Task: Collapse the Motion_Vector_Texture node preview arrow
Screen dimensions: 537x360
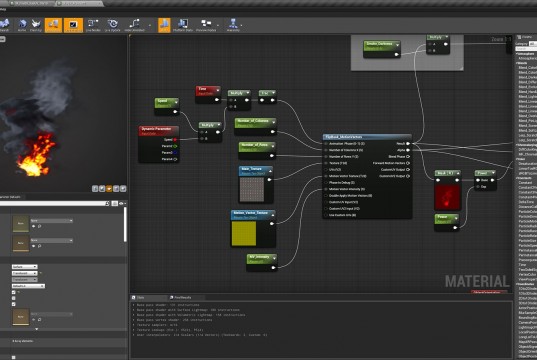Action: 273,214
